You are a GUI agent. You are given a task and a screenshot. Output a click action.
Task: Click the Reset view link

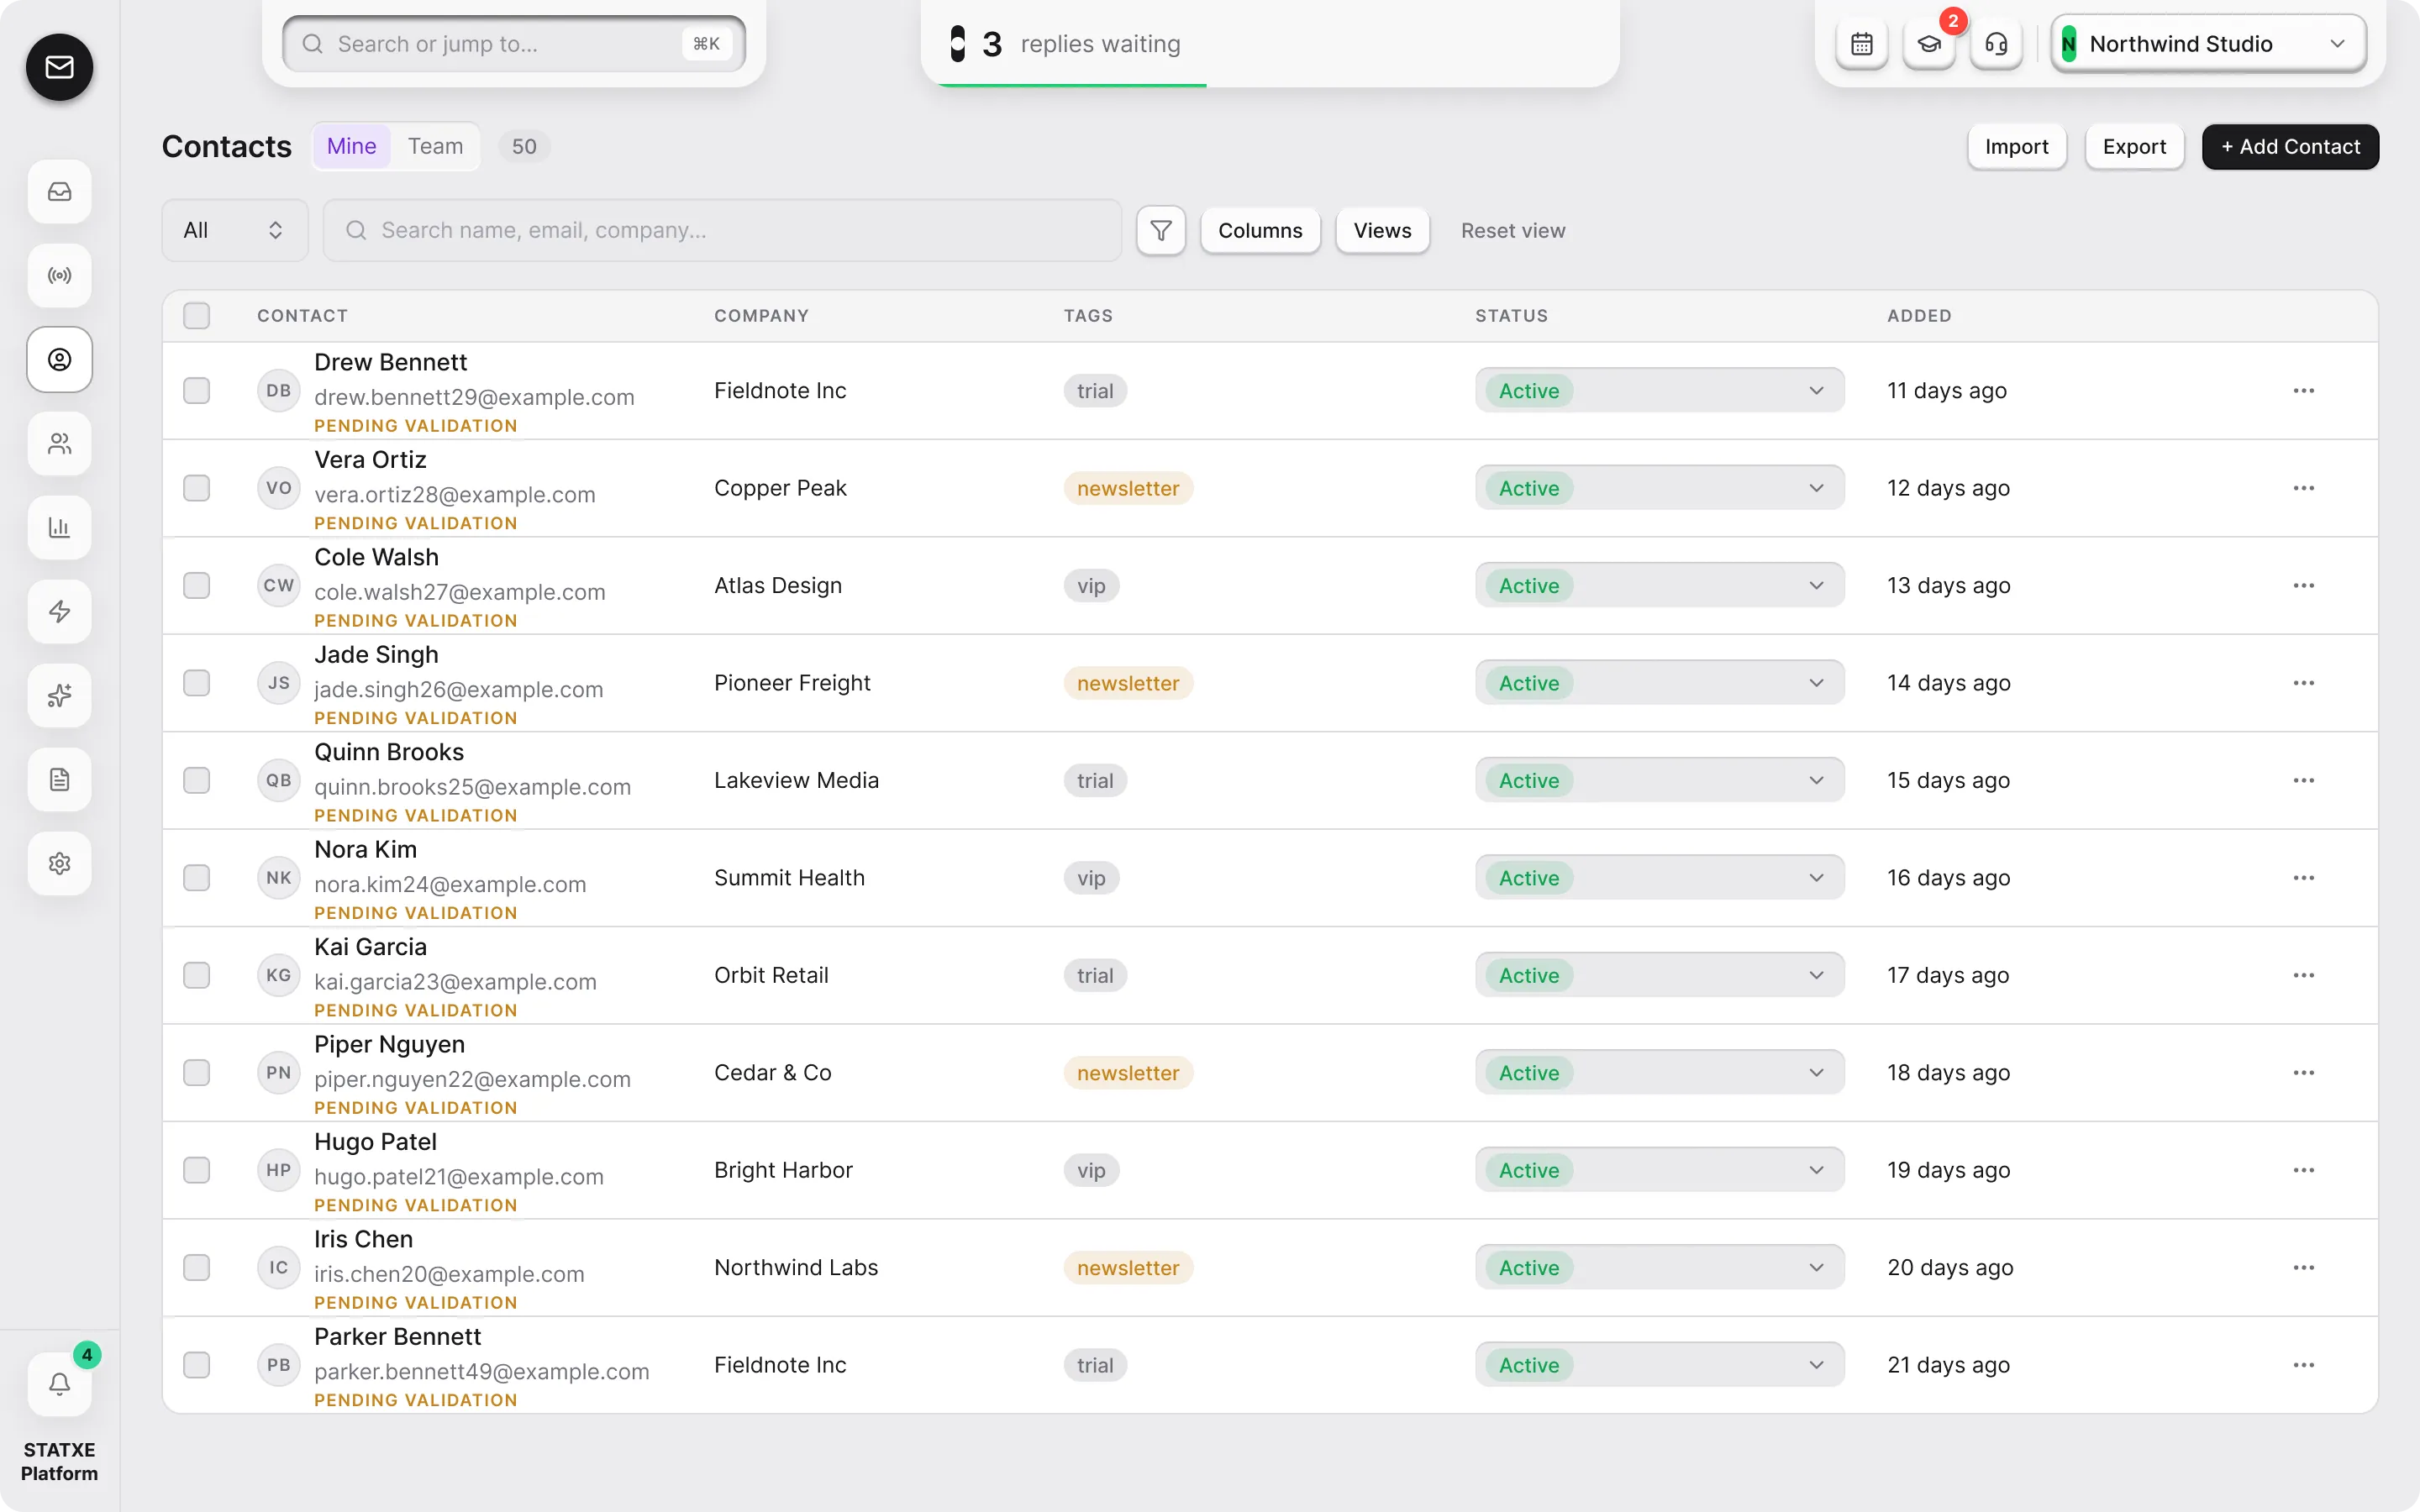tap(1512, 231)
